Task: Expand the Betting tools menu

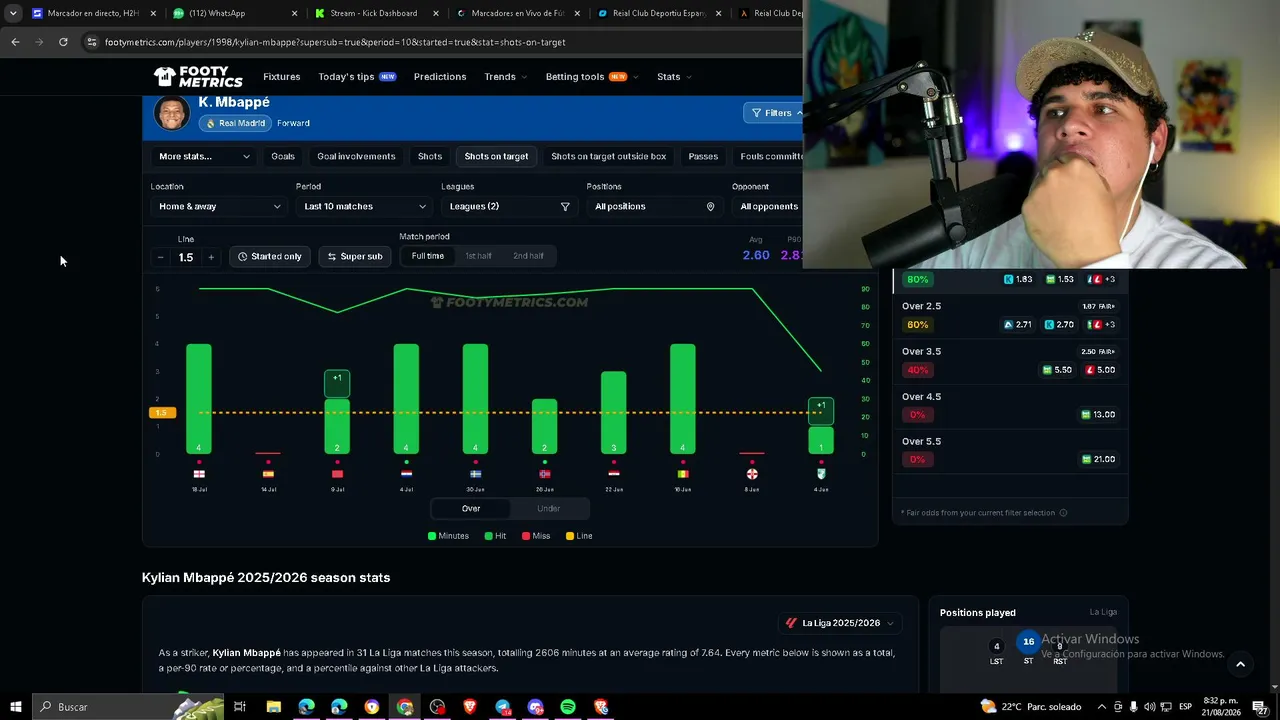Action: tap(592, 77)
